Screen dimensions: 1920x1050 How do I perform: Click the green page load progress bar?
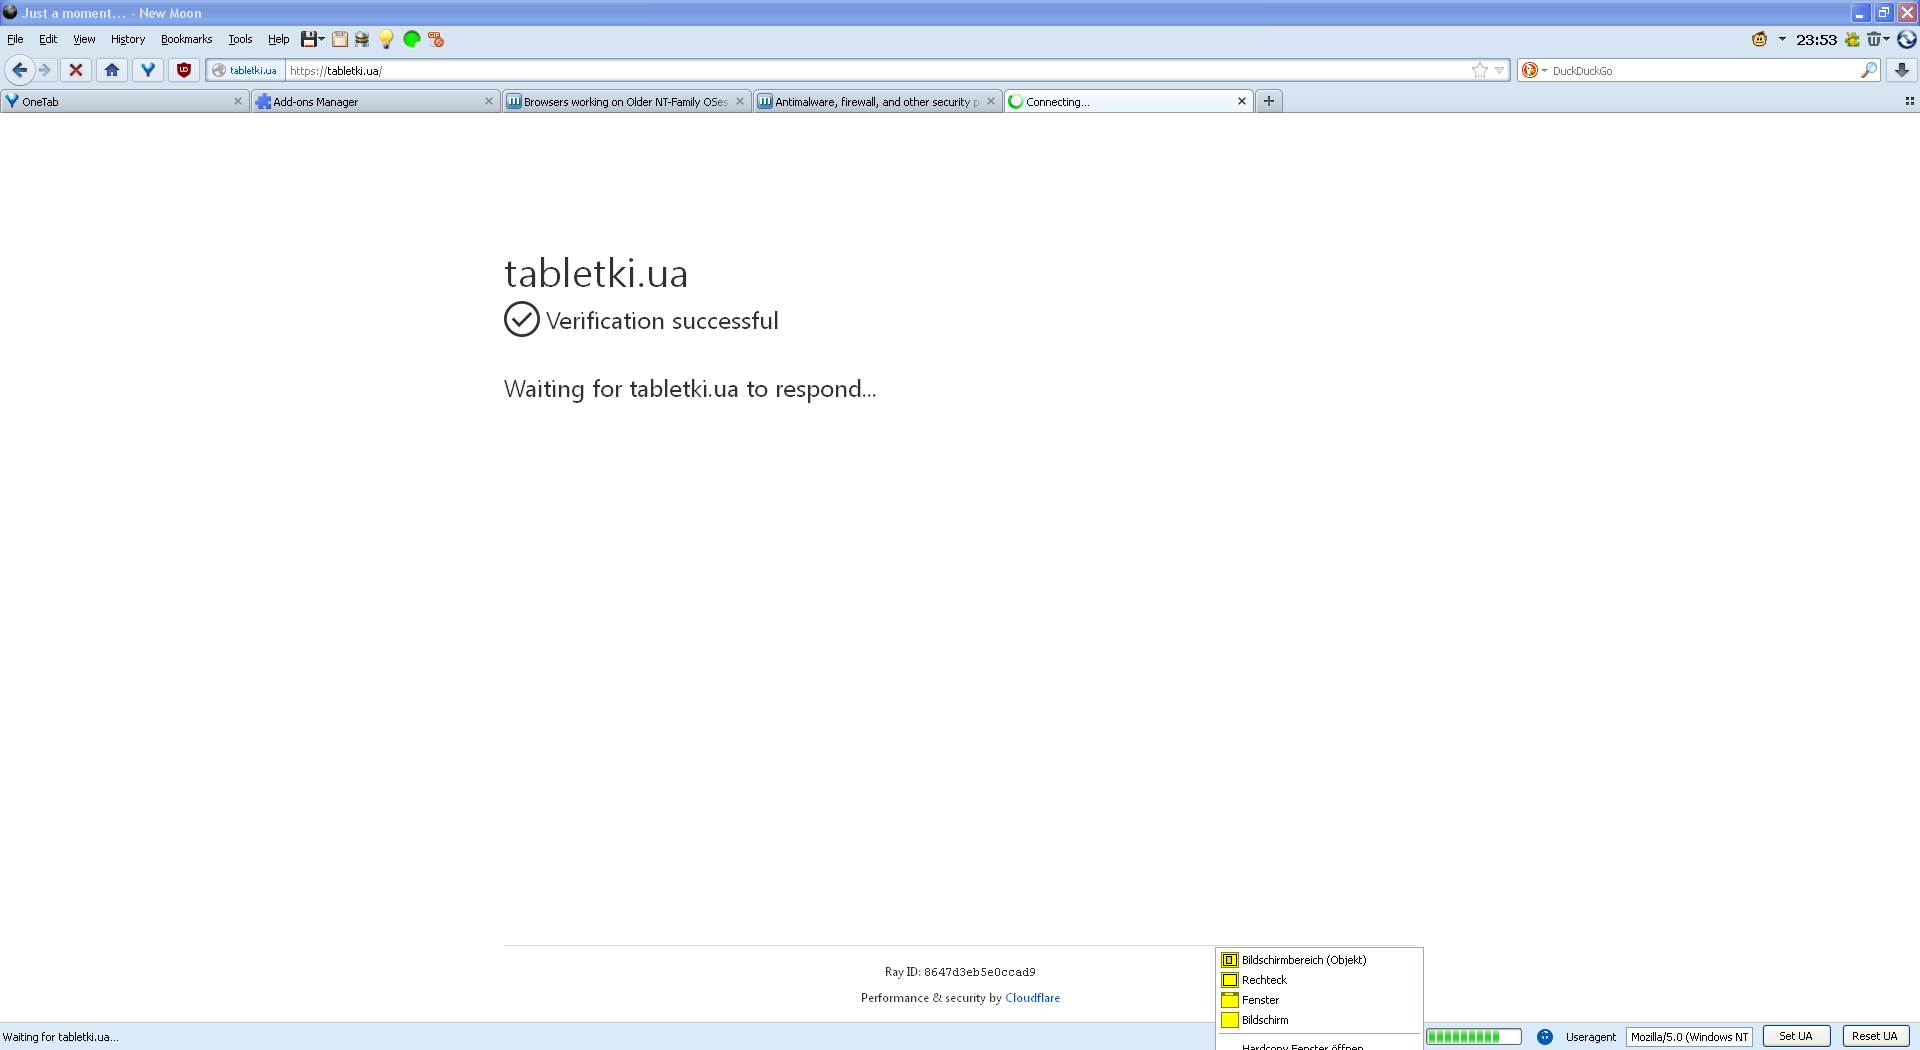coord(1474,1036)
